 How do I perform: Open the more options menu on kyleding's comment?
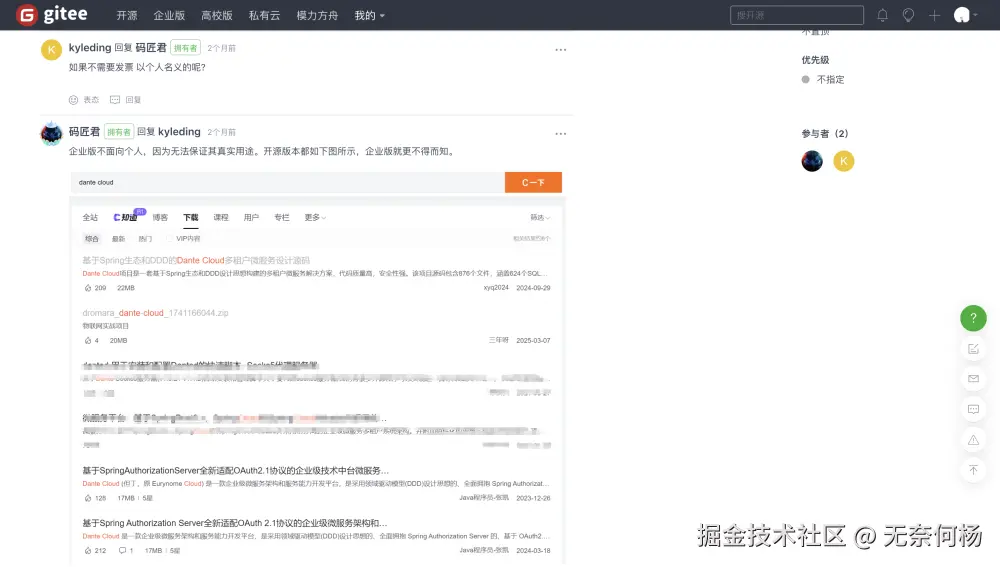[561, 50]
